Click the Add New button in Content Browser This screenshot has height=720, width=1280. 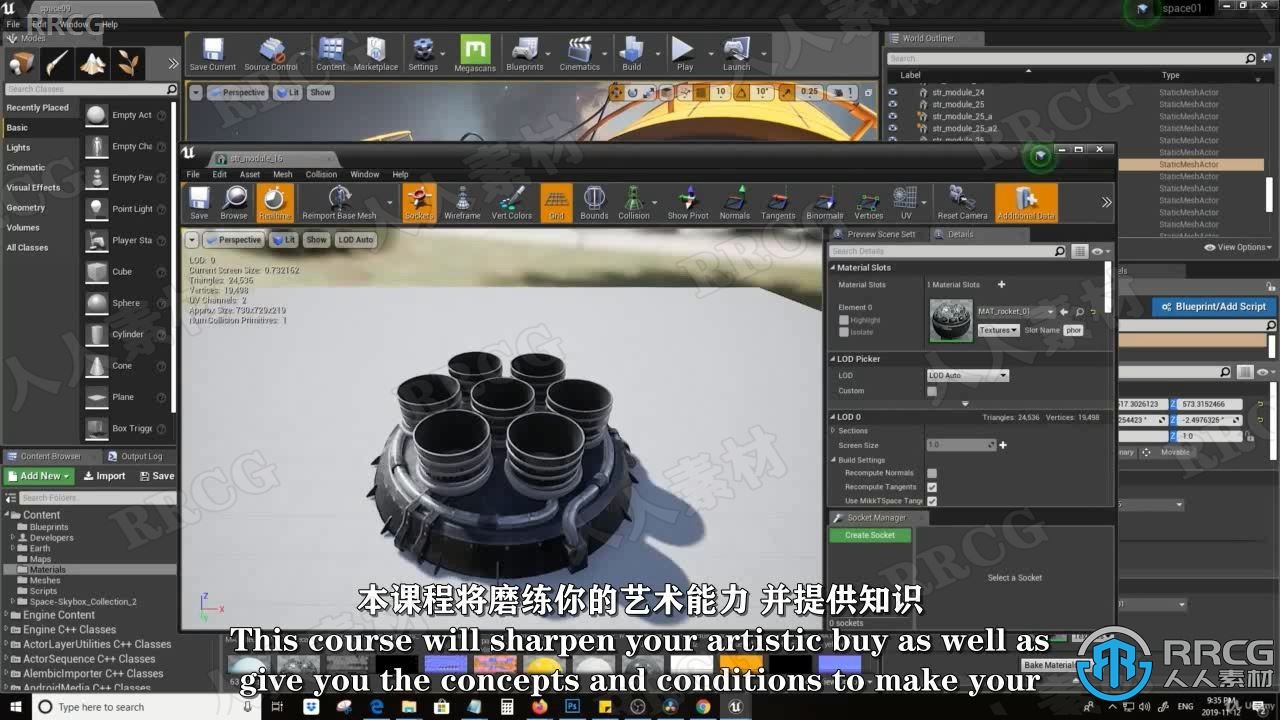click(x=38, y=476)
